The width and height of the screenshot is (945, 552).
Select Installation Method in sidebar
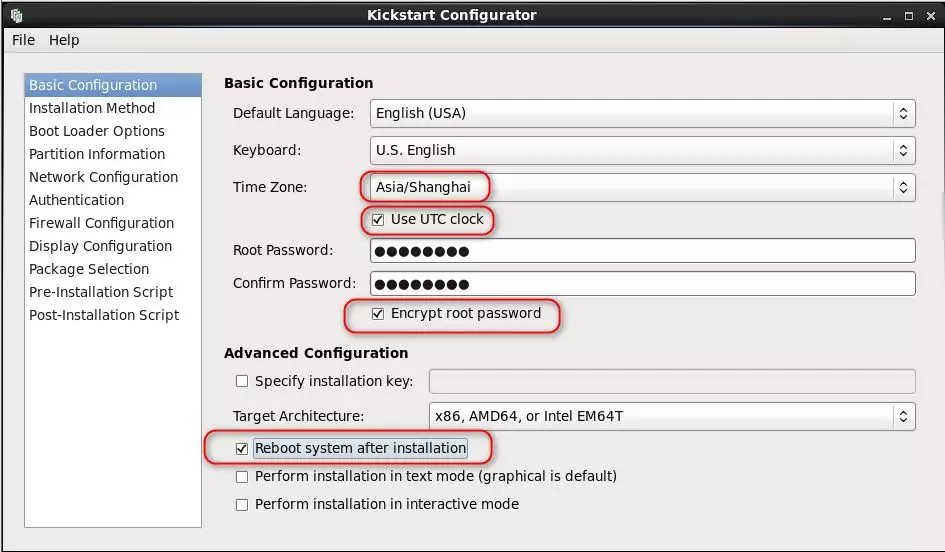(92, 108)
